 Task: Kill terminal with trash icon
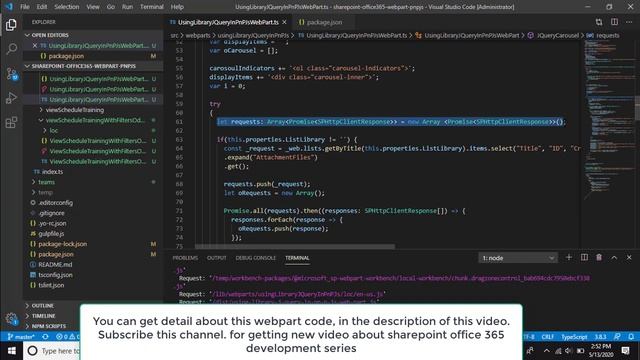coord(599,258)
